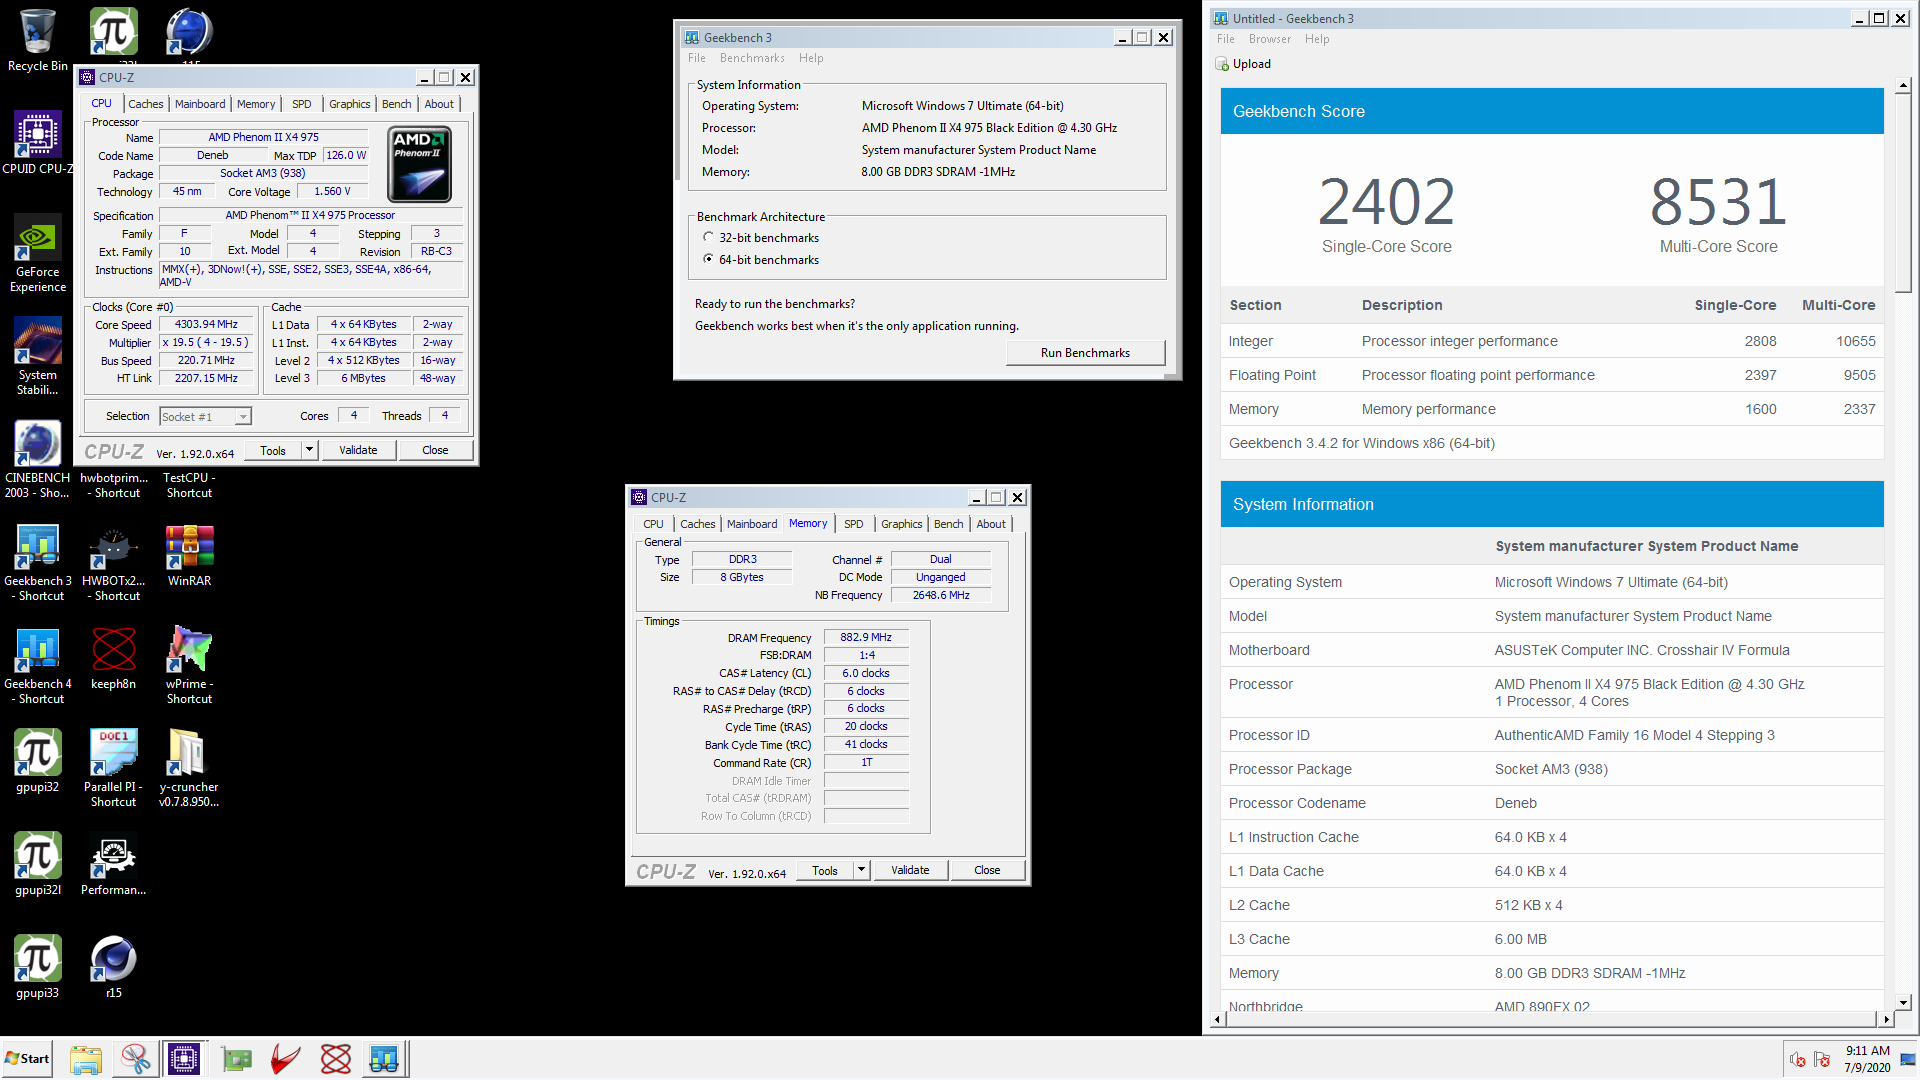Open keeph8n desktop icon

click(x=114, y=659)
